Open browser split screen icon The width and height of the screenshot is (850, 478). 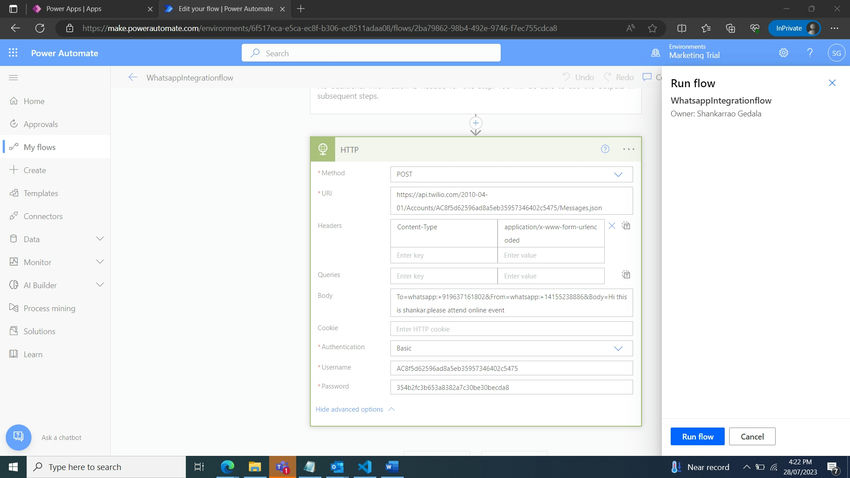coord(681,28)
